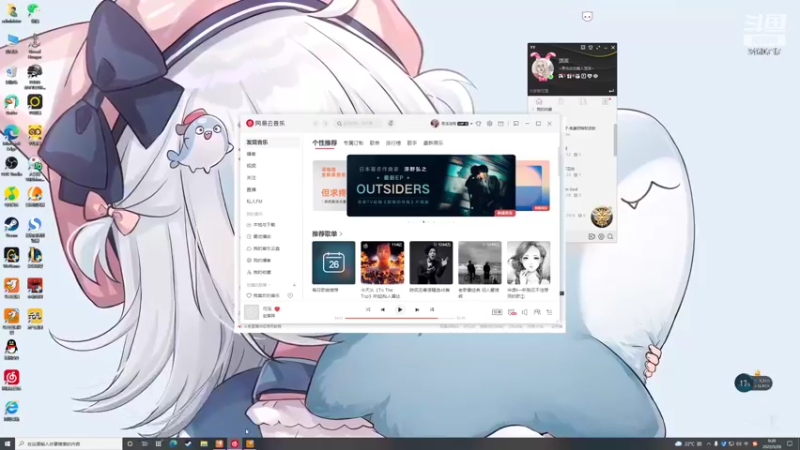Screen dimensions: 800x450
Task: Expand the account dropdown arrow beside the username
Action: [471, 123]
